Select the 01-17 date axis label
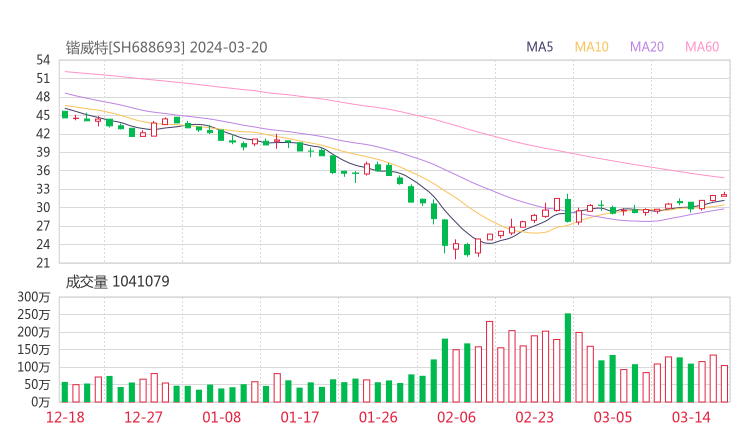Image resolution: width=740 pixels, height=440 pixels. tap(300, 417)
